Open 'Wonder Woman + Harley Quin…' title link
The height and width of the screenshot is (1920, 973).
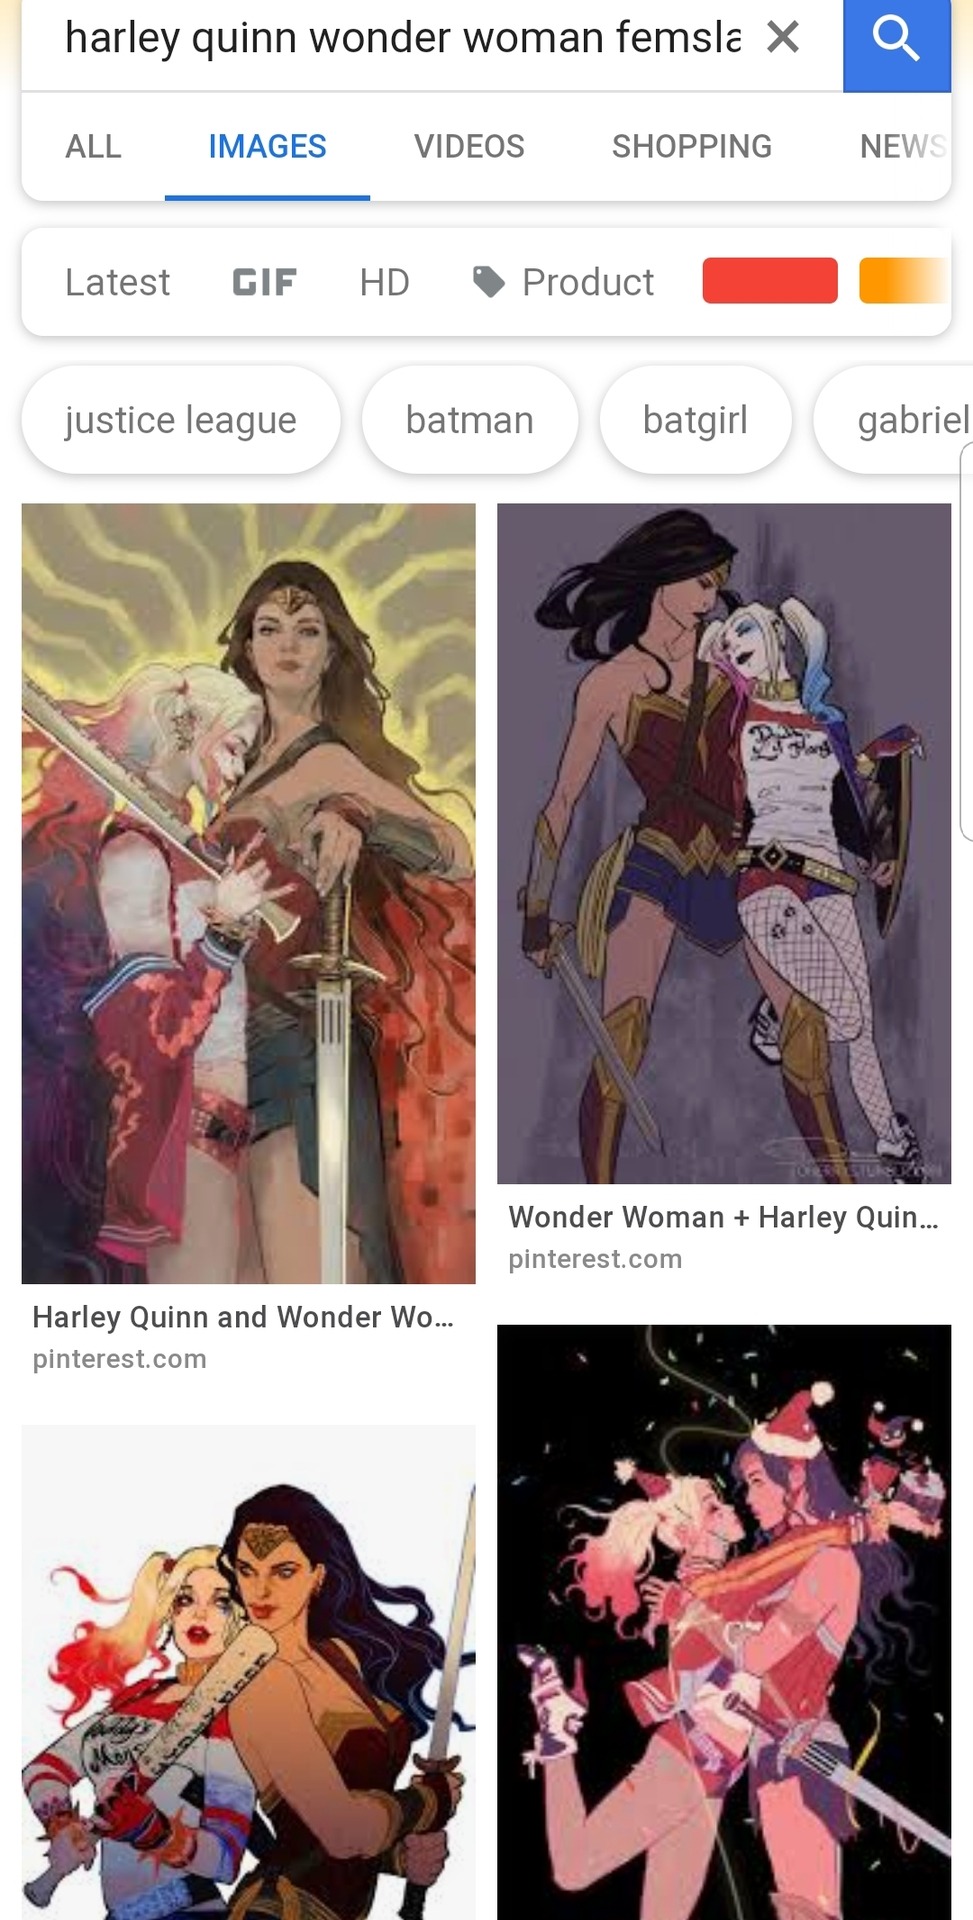[724, 1217]
